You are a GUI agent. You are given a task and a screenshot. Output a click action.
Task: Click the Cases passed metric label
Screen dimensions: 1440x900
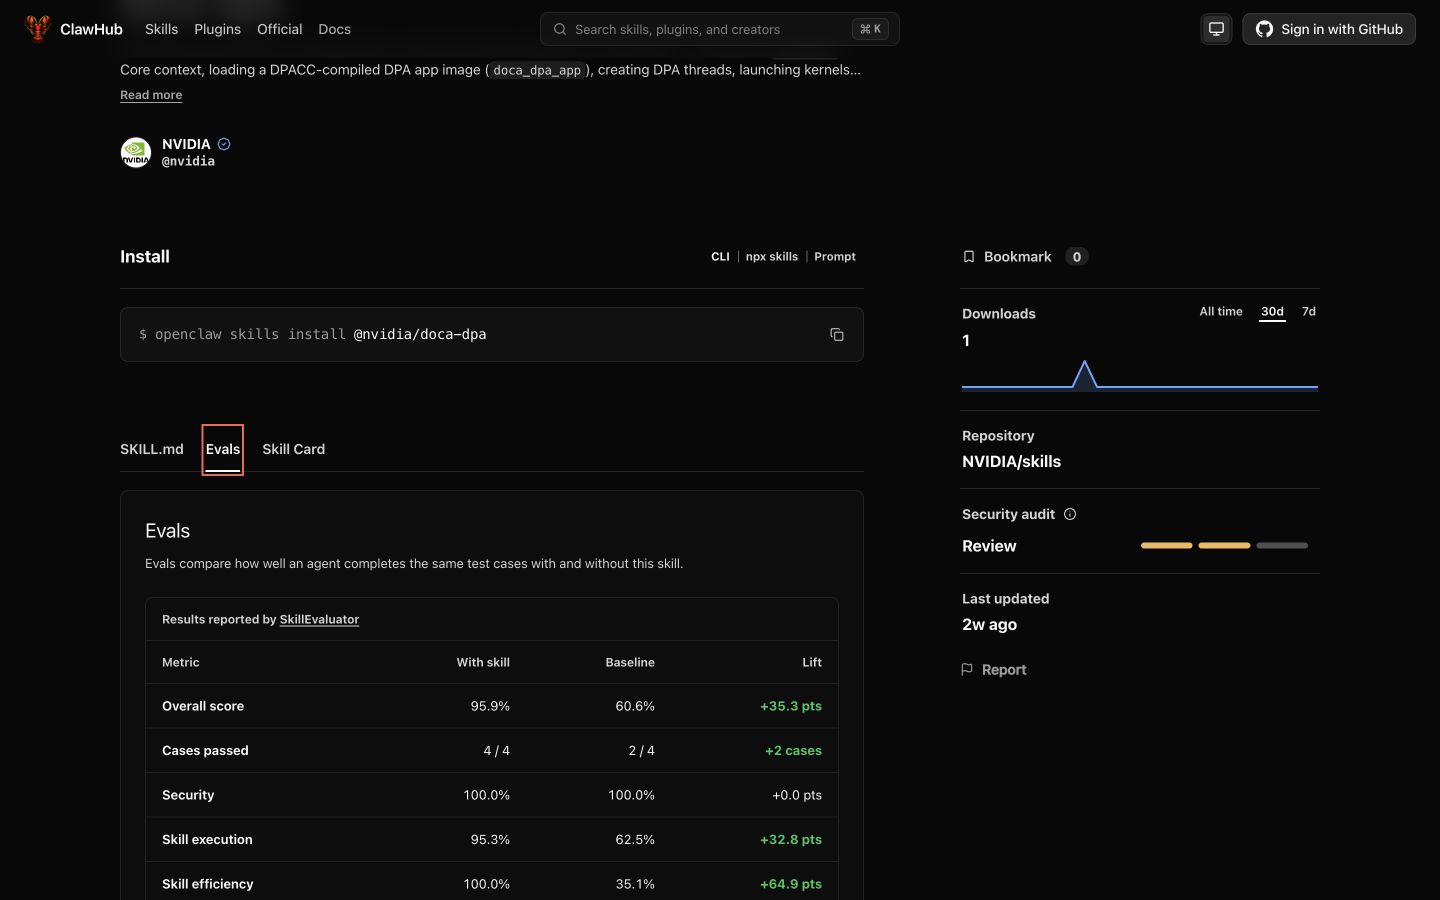[205, 751]
